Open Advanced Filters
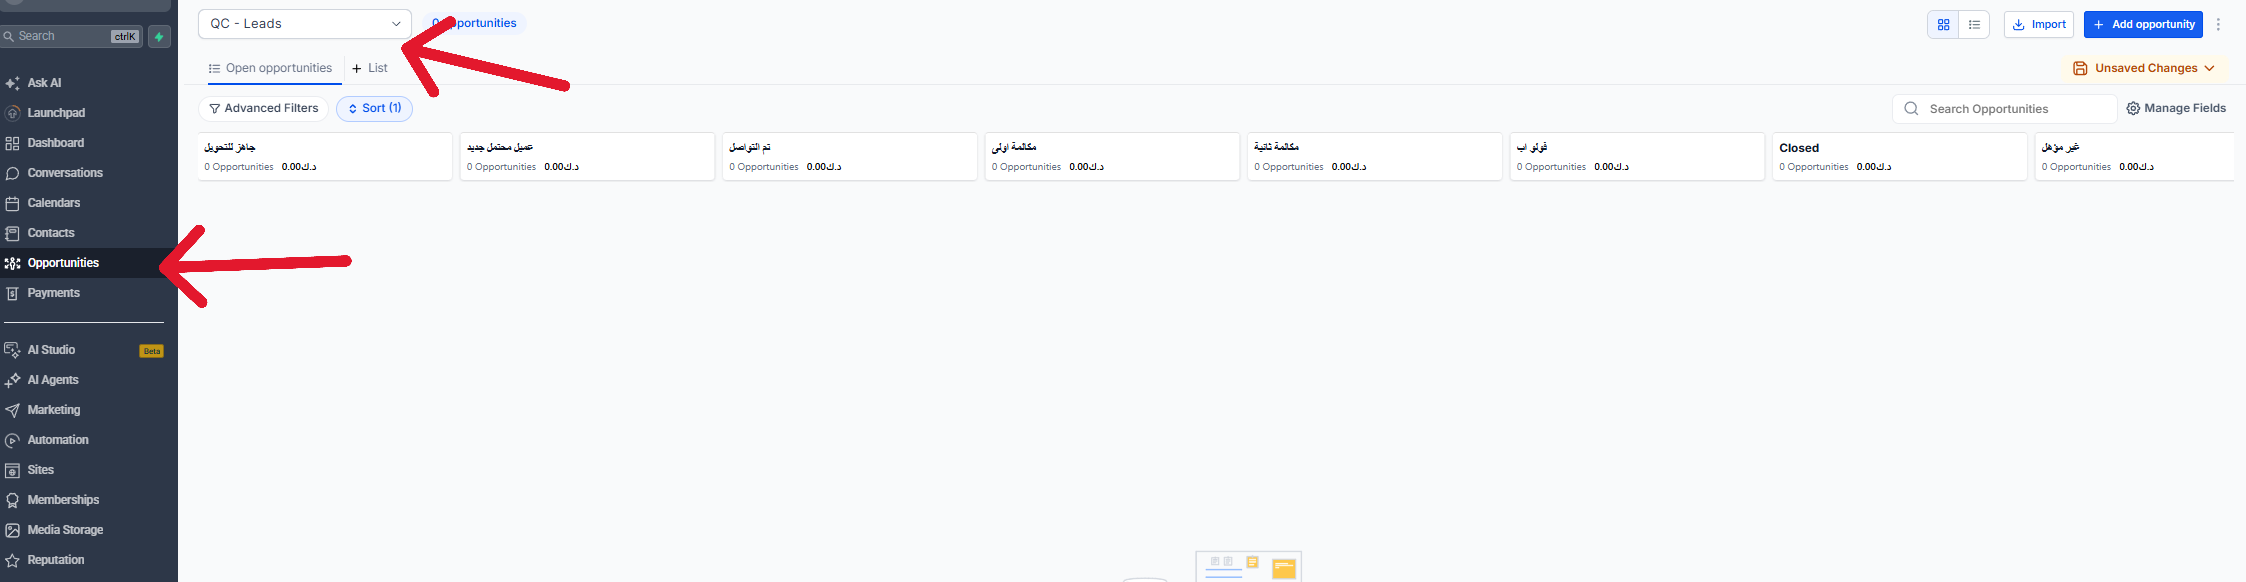 (264, 108)
